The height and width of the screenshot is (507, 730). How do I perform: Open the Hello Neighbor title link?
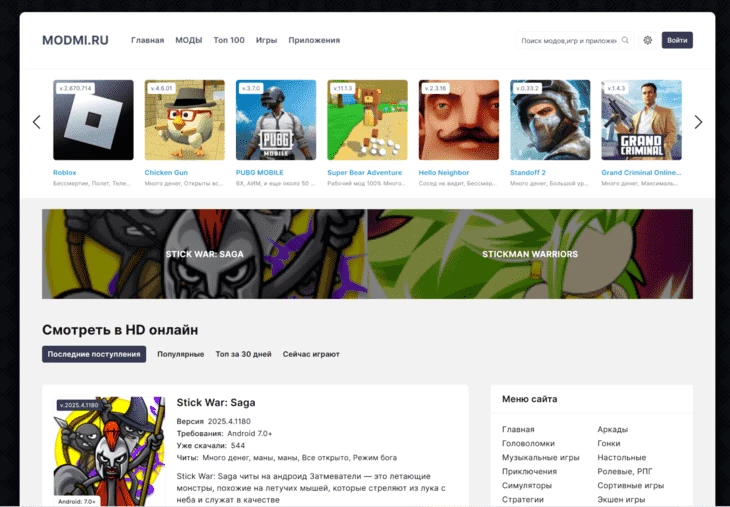(x=444, y=172)
